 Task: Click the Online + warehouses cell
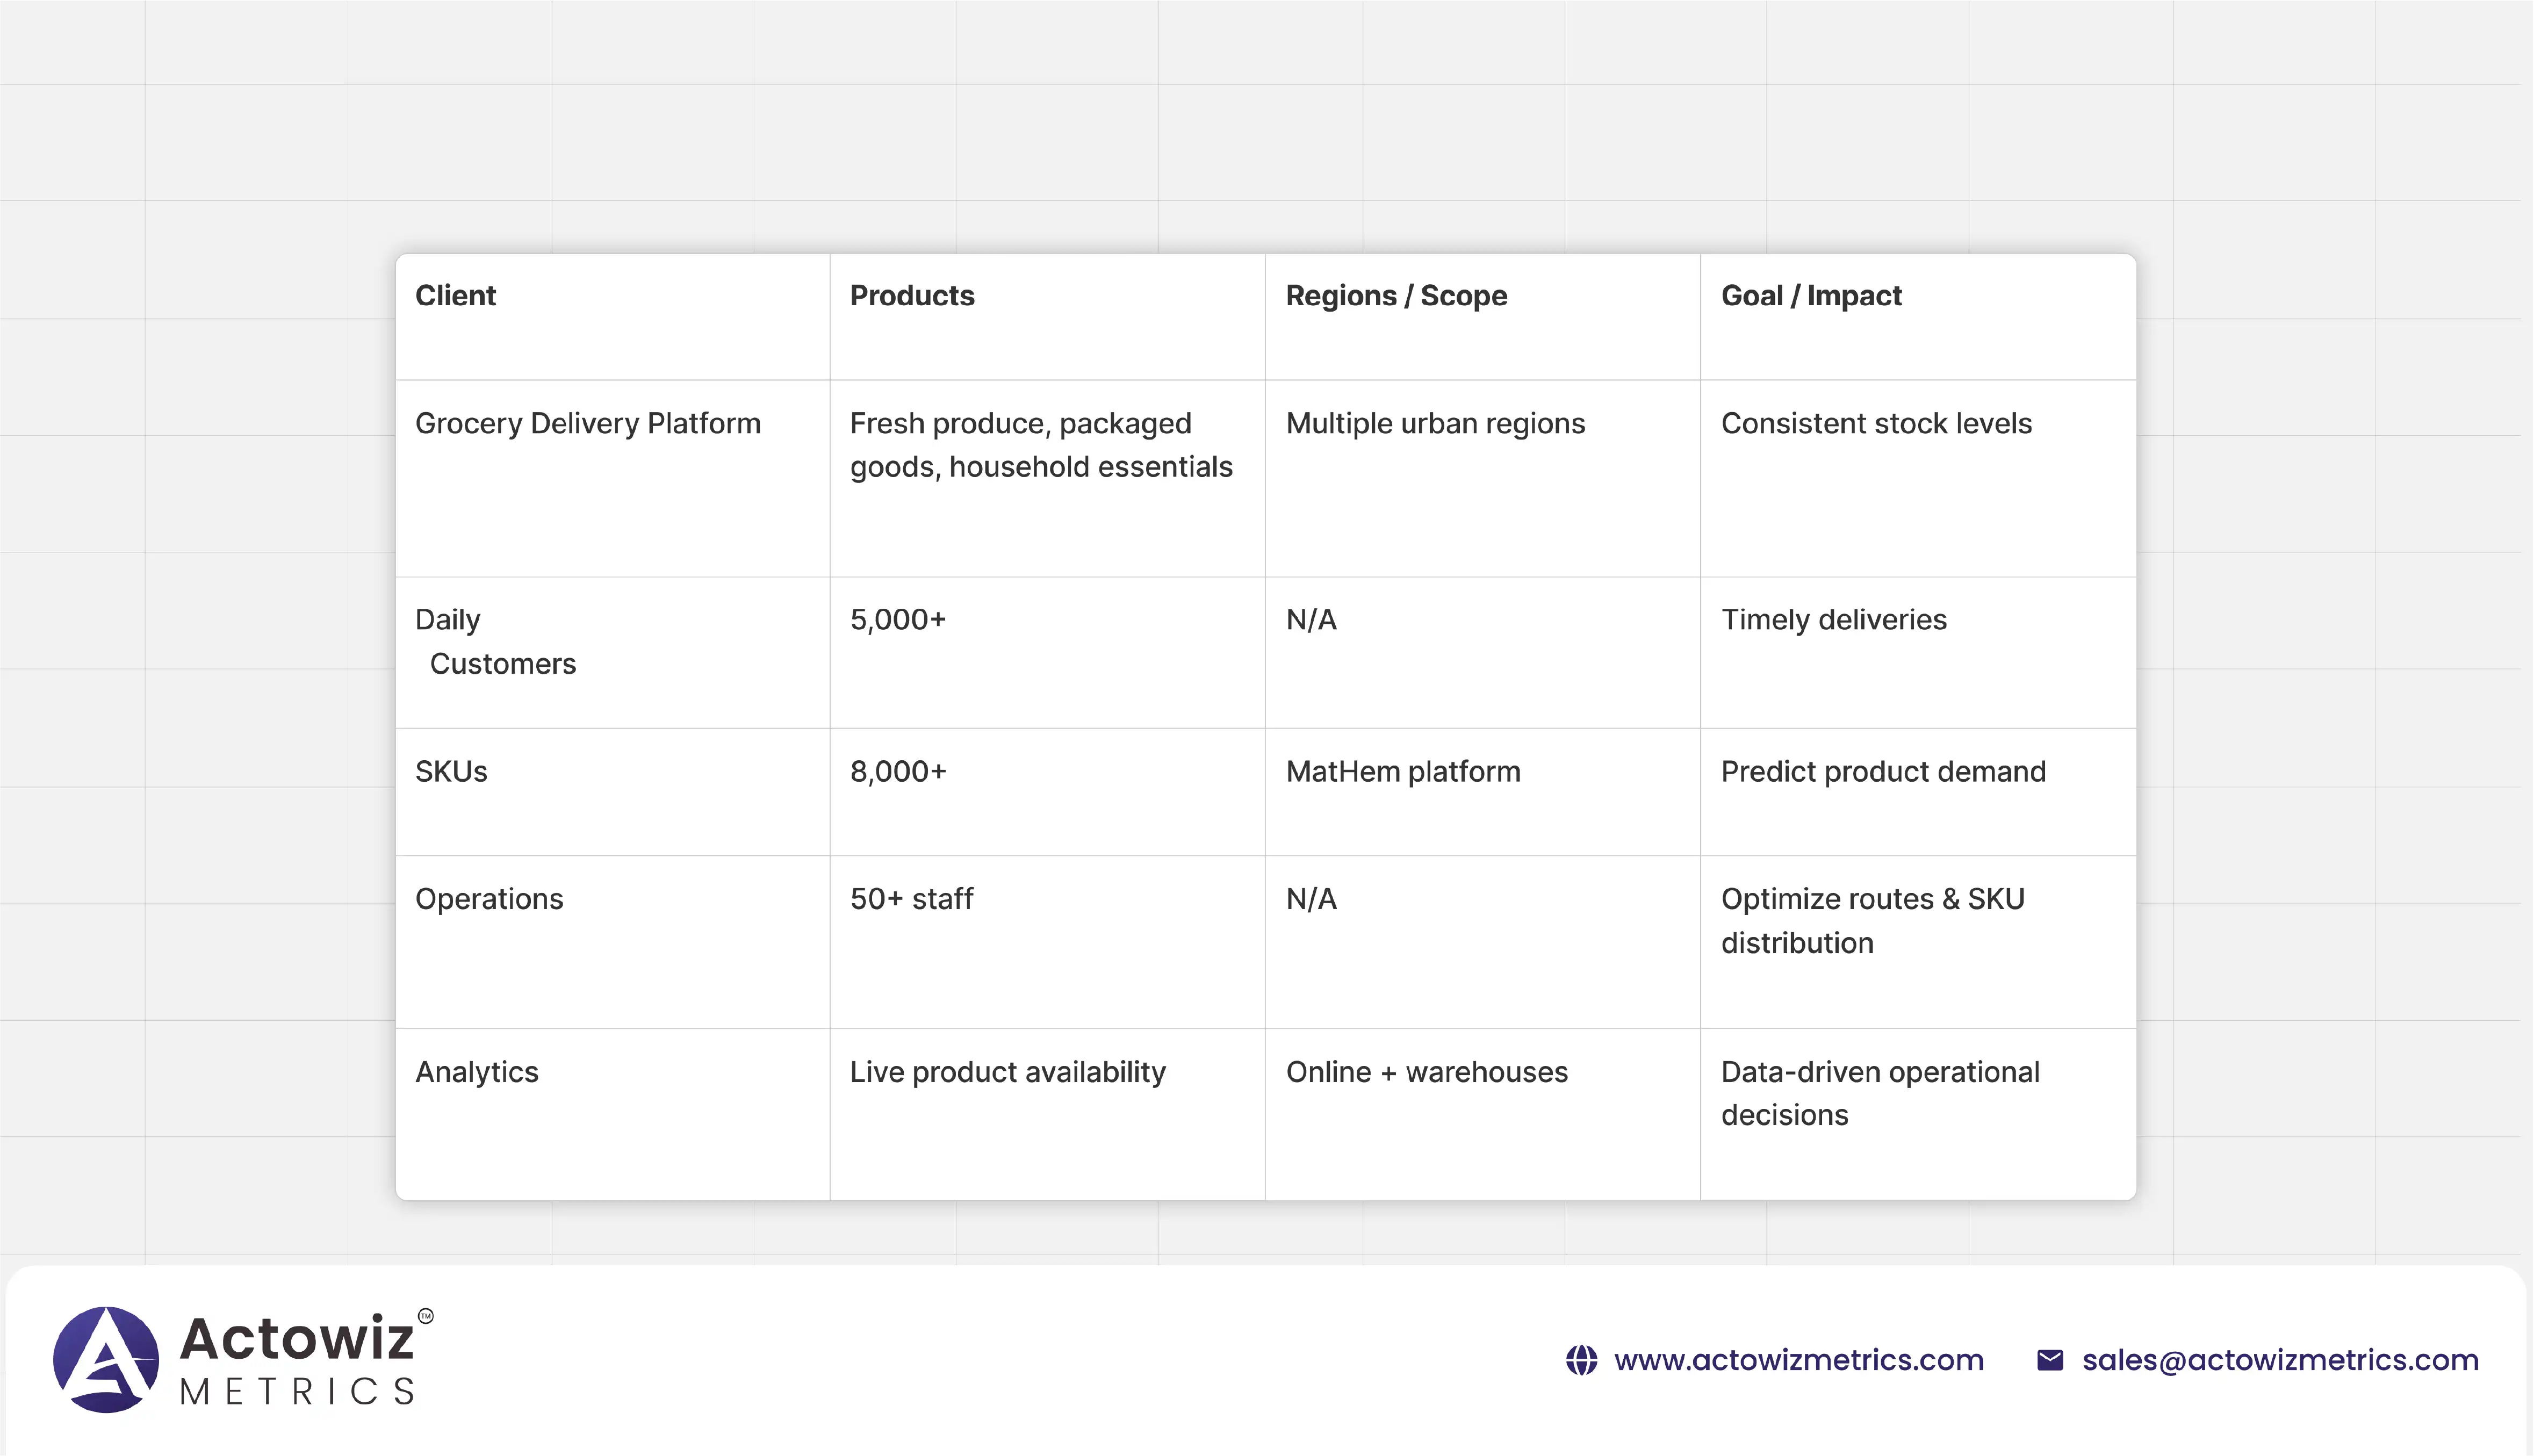pyautogui.click(x=1426, y=1072)
